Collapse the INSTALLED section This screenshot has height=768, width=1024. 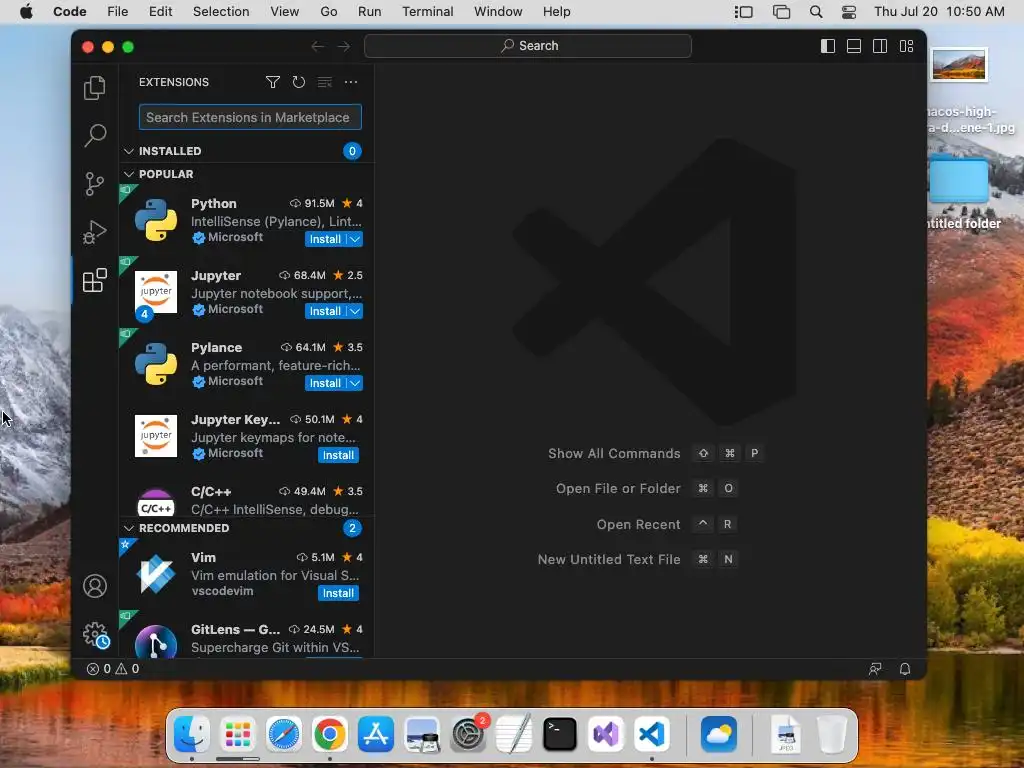tap(129, 151)
